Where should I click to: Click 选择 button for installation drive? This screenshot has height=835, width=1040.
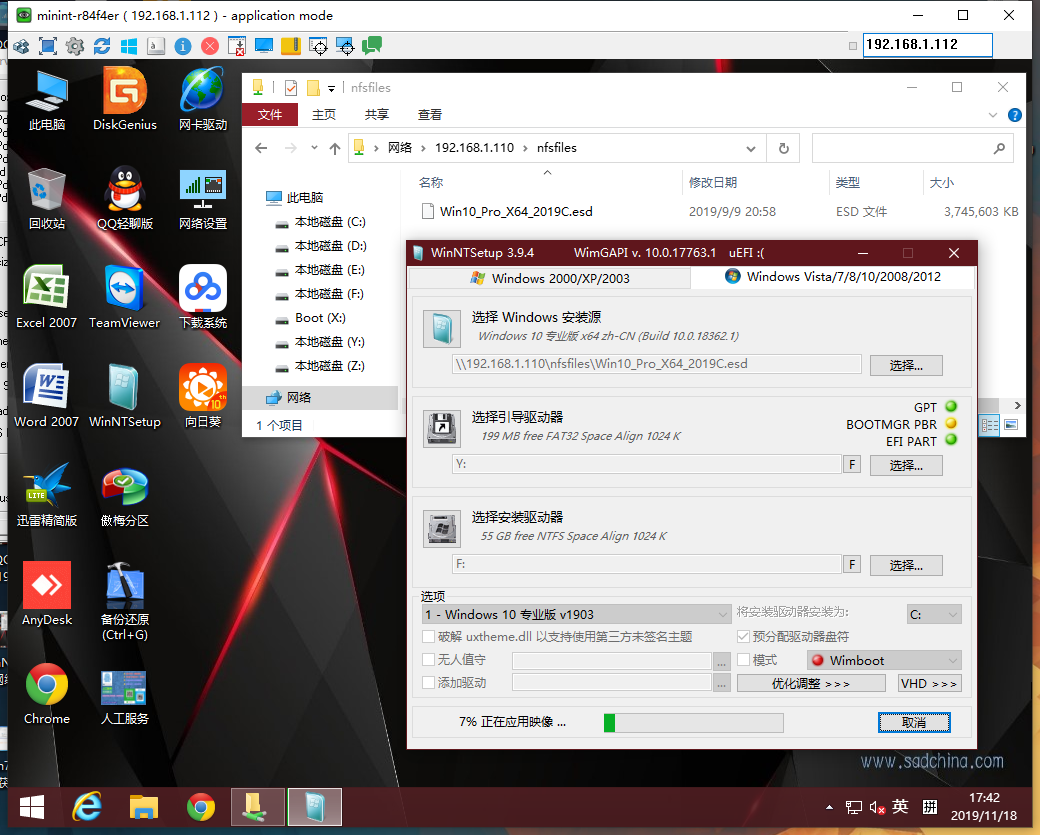click(x=906, y=565)
